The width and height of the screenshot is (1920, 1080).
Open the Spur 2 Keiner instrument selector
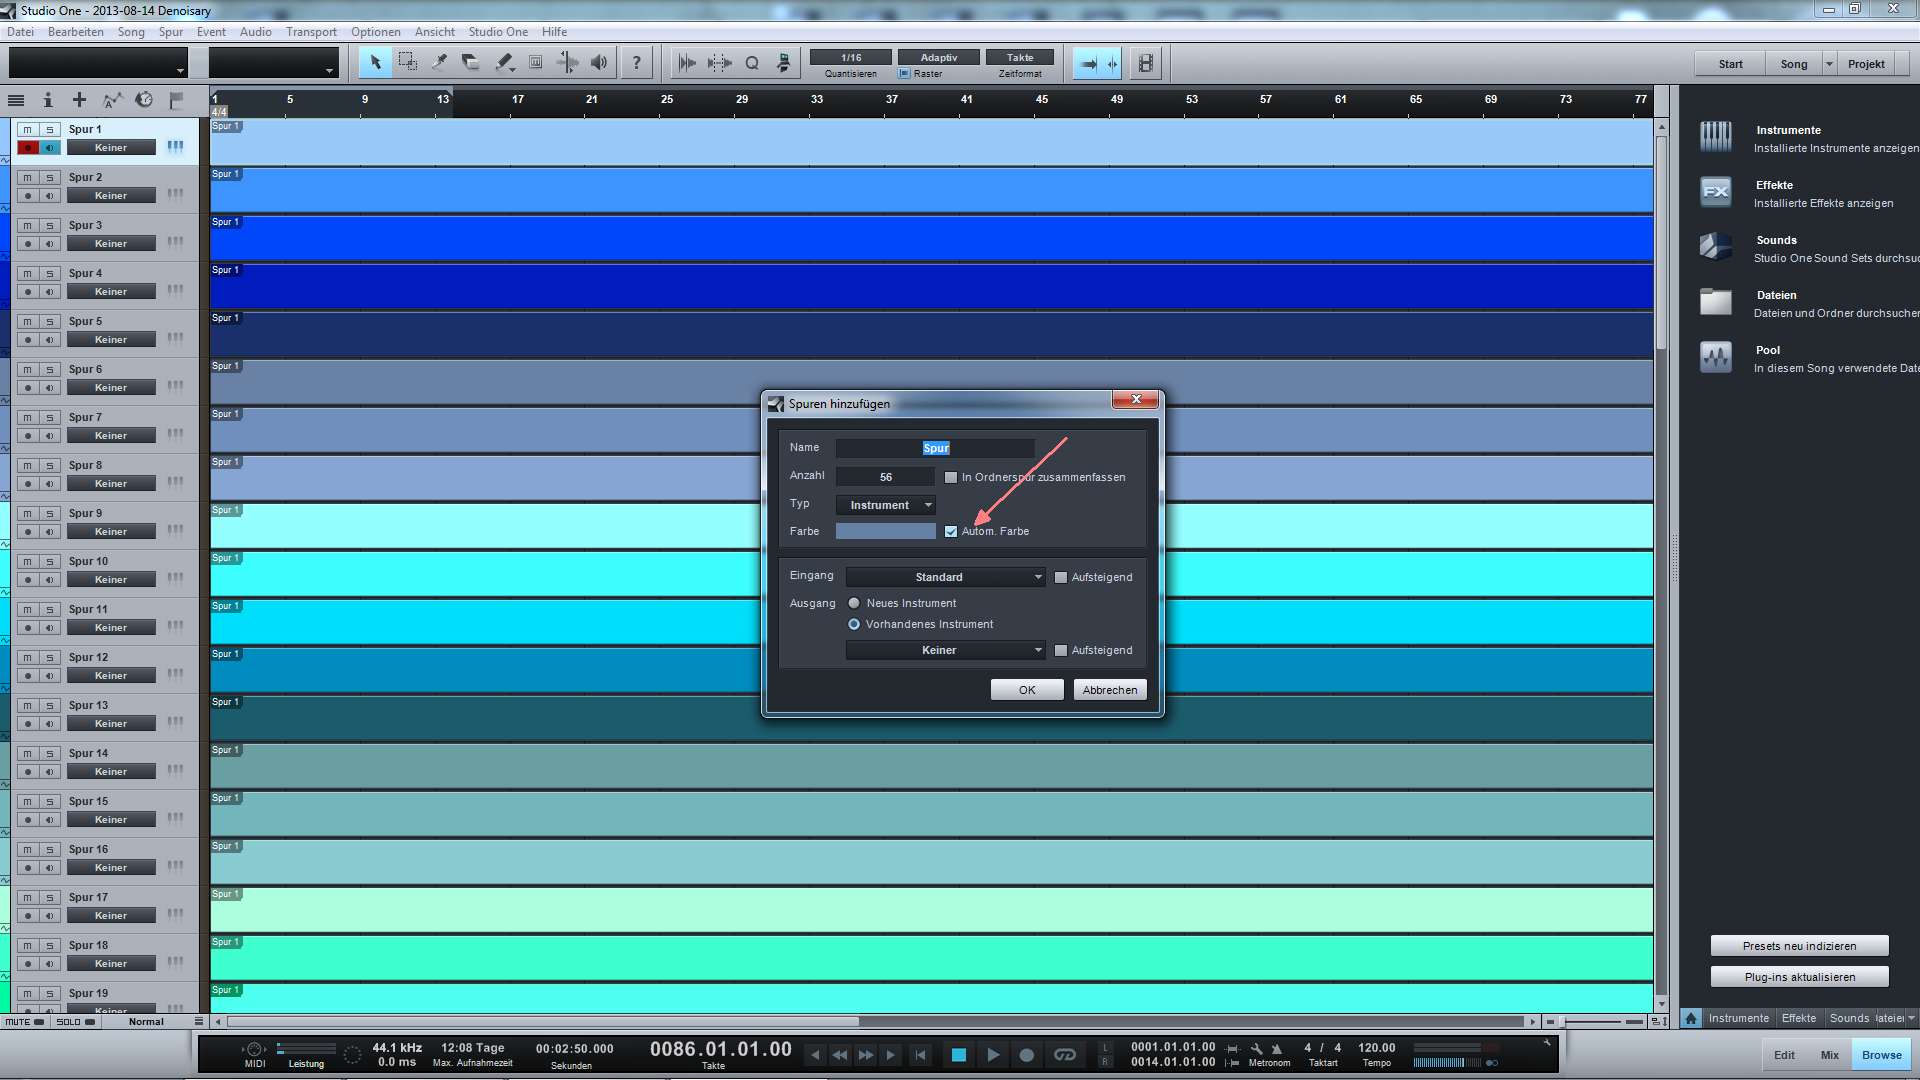tap(111, 195)
